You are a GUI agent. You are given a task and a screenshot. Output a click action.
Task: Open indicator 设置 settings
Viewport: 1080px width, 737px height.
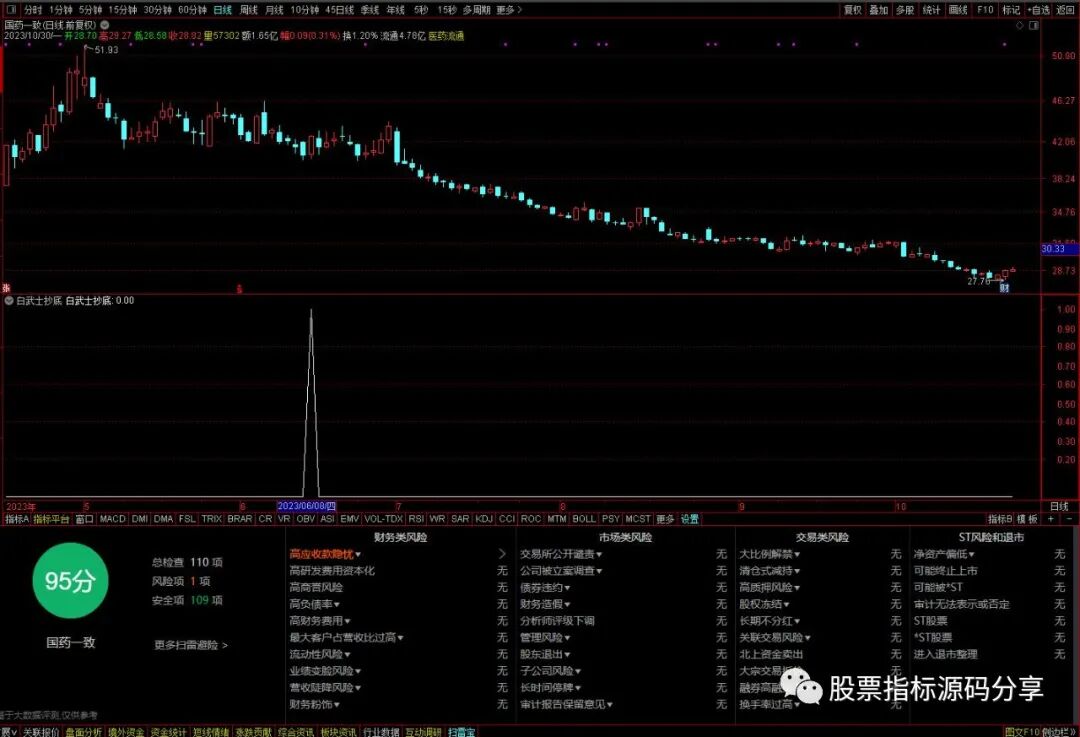(x=689, y=519)
